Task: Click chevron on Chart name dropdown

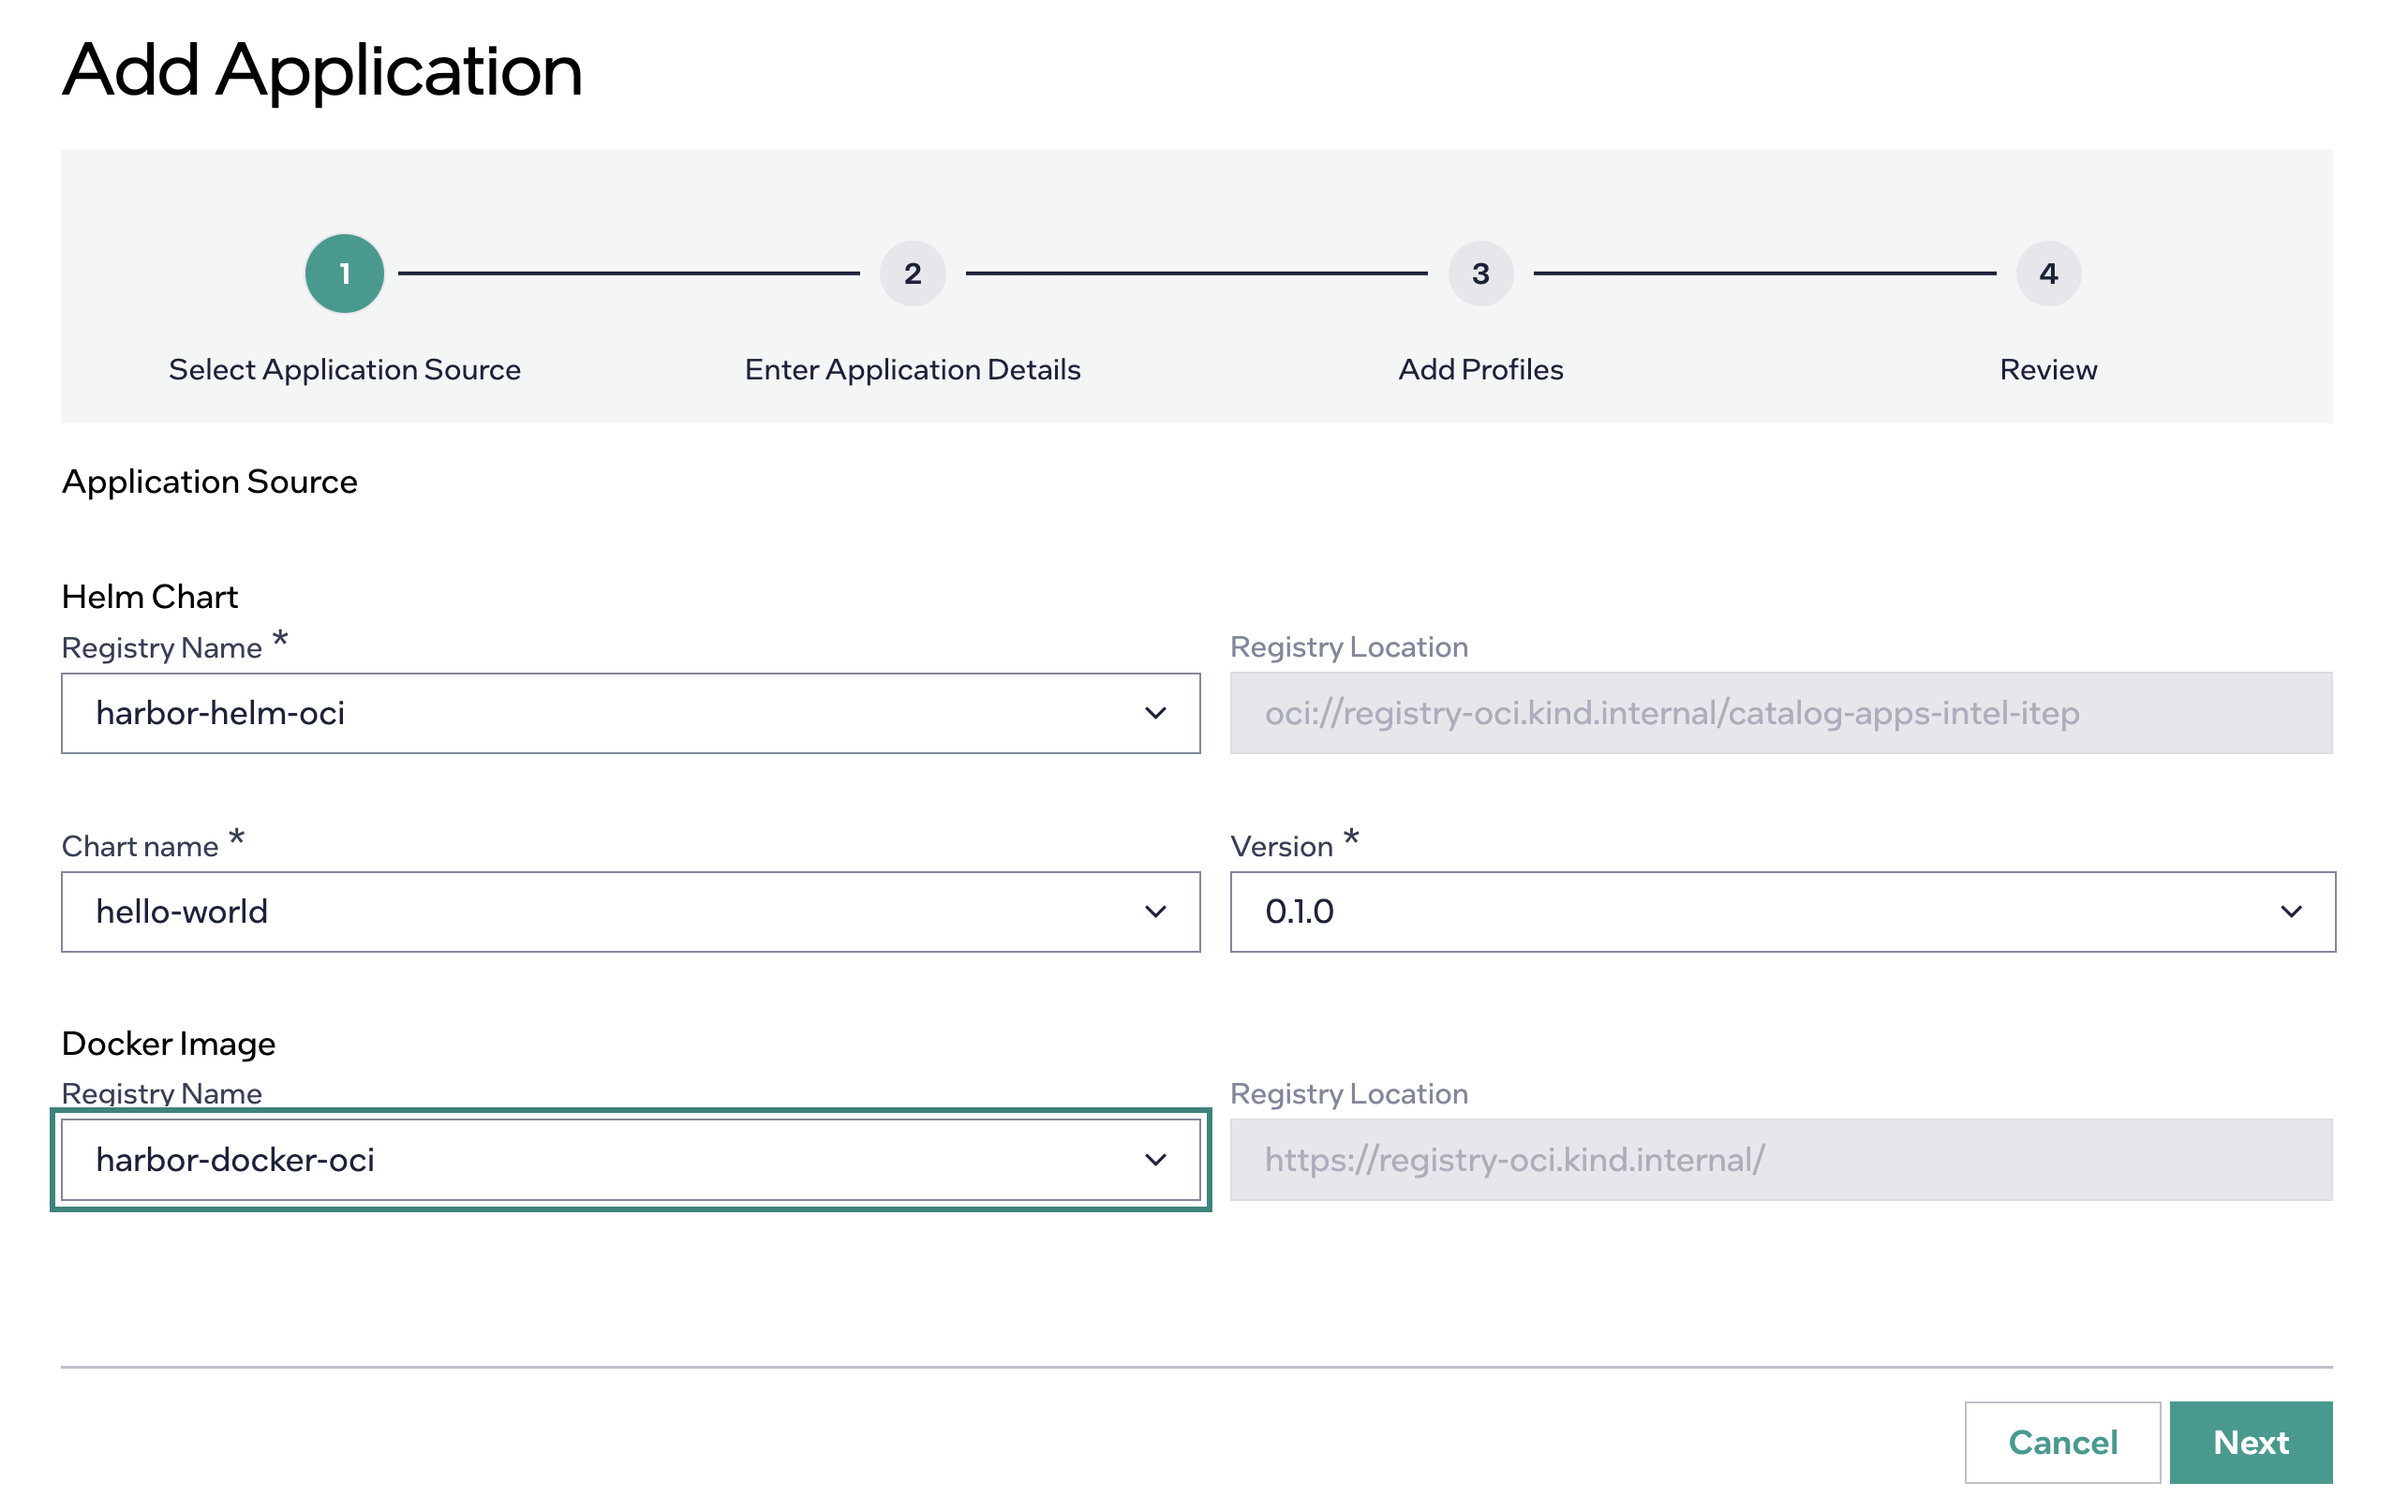Action: (x=1155, y=912)
